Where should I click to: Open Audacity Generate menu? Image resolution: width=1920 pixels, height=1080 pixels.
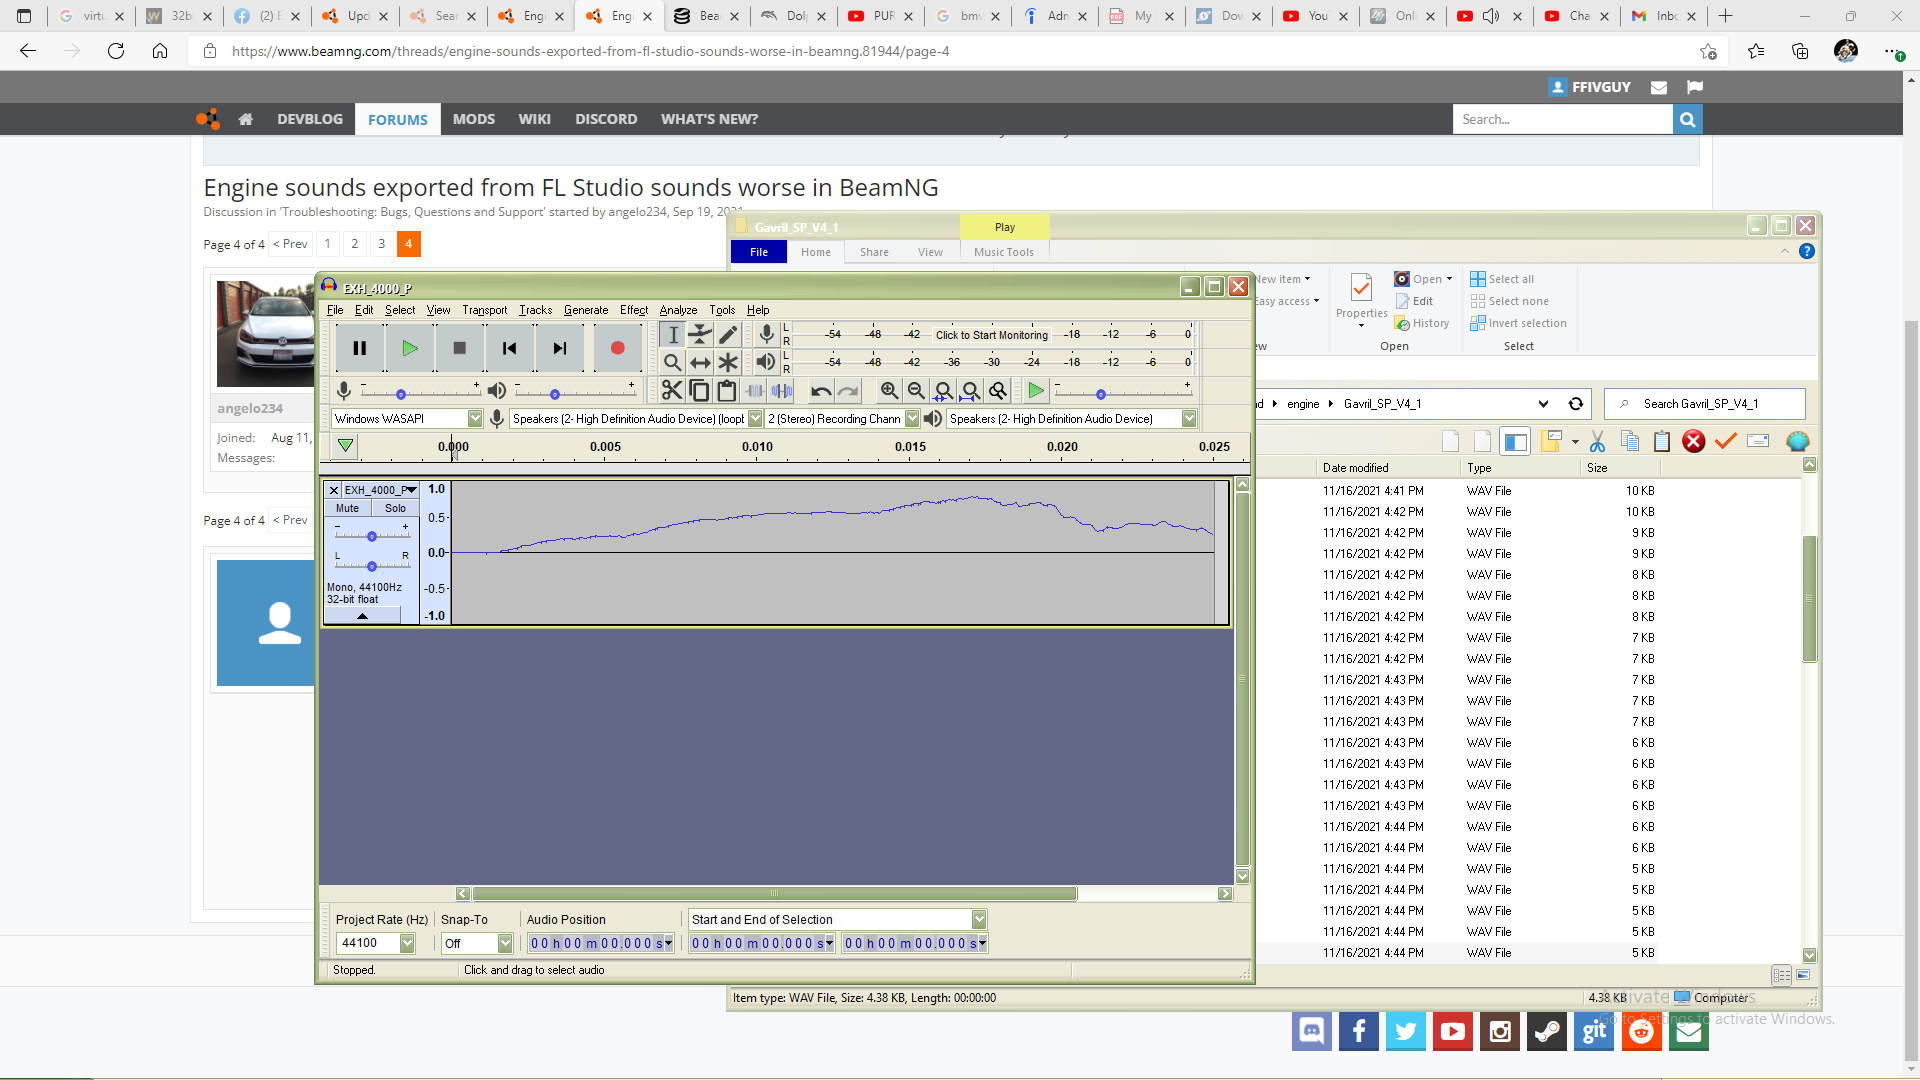586,310
